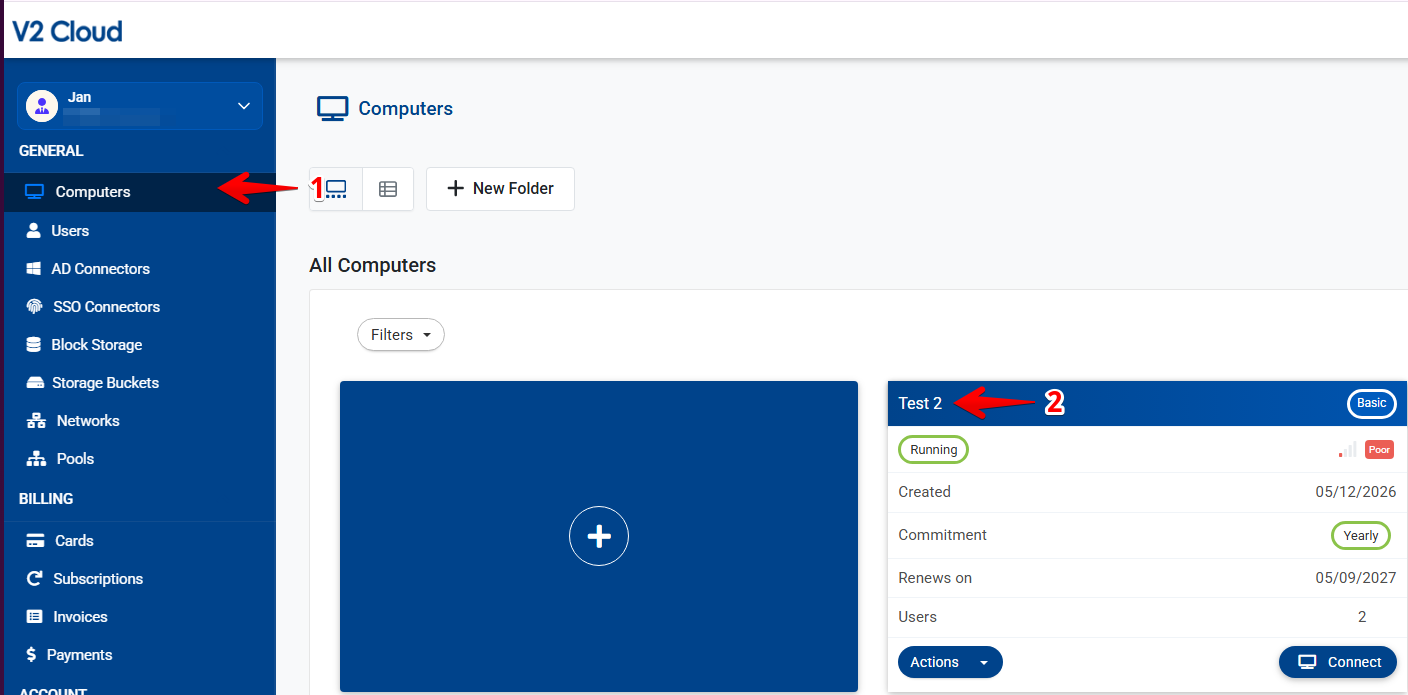This screenshot has height=695, width=1408.
Task: Click the Invoices list icon
Action: pos(35,617)
